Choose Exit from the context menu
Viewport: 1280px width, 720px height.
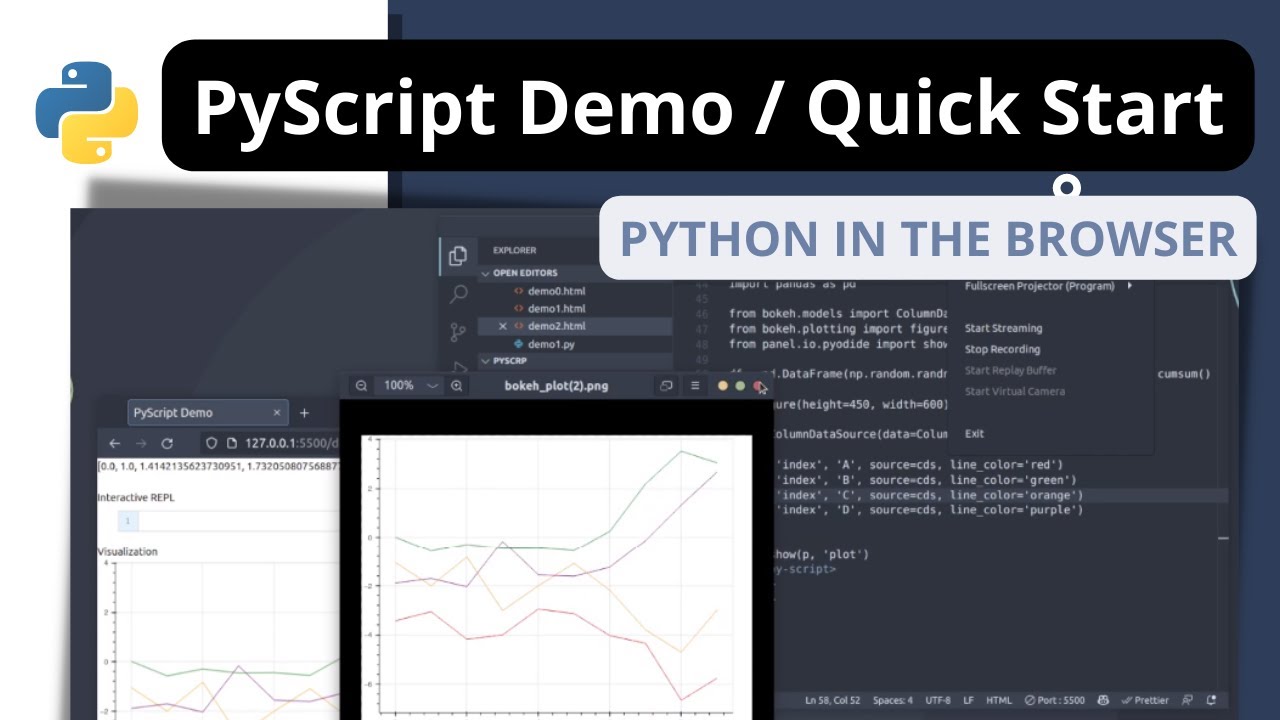pos(974,433)
